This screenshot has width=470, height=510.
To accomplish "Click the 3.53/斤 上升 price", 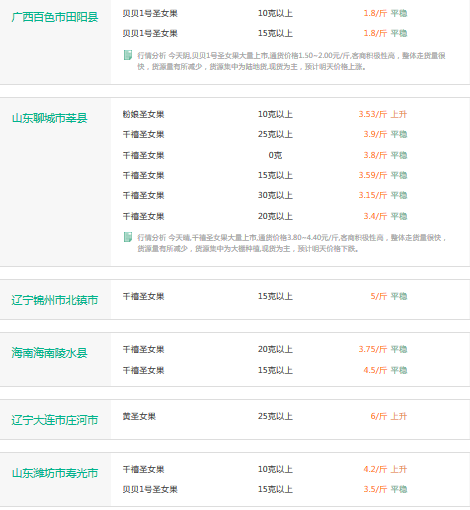I will click(383, 114).
